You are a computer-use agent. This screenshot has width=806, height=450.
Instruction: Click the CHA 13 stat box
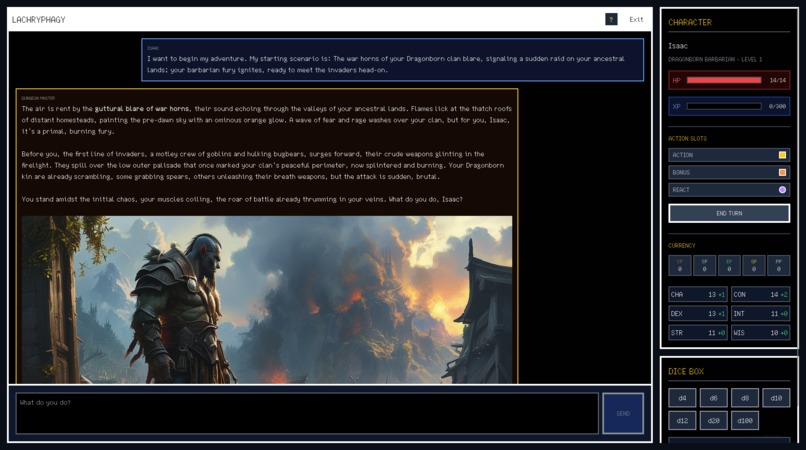tap(698, 295)
